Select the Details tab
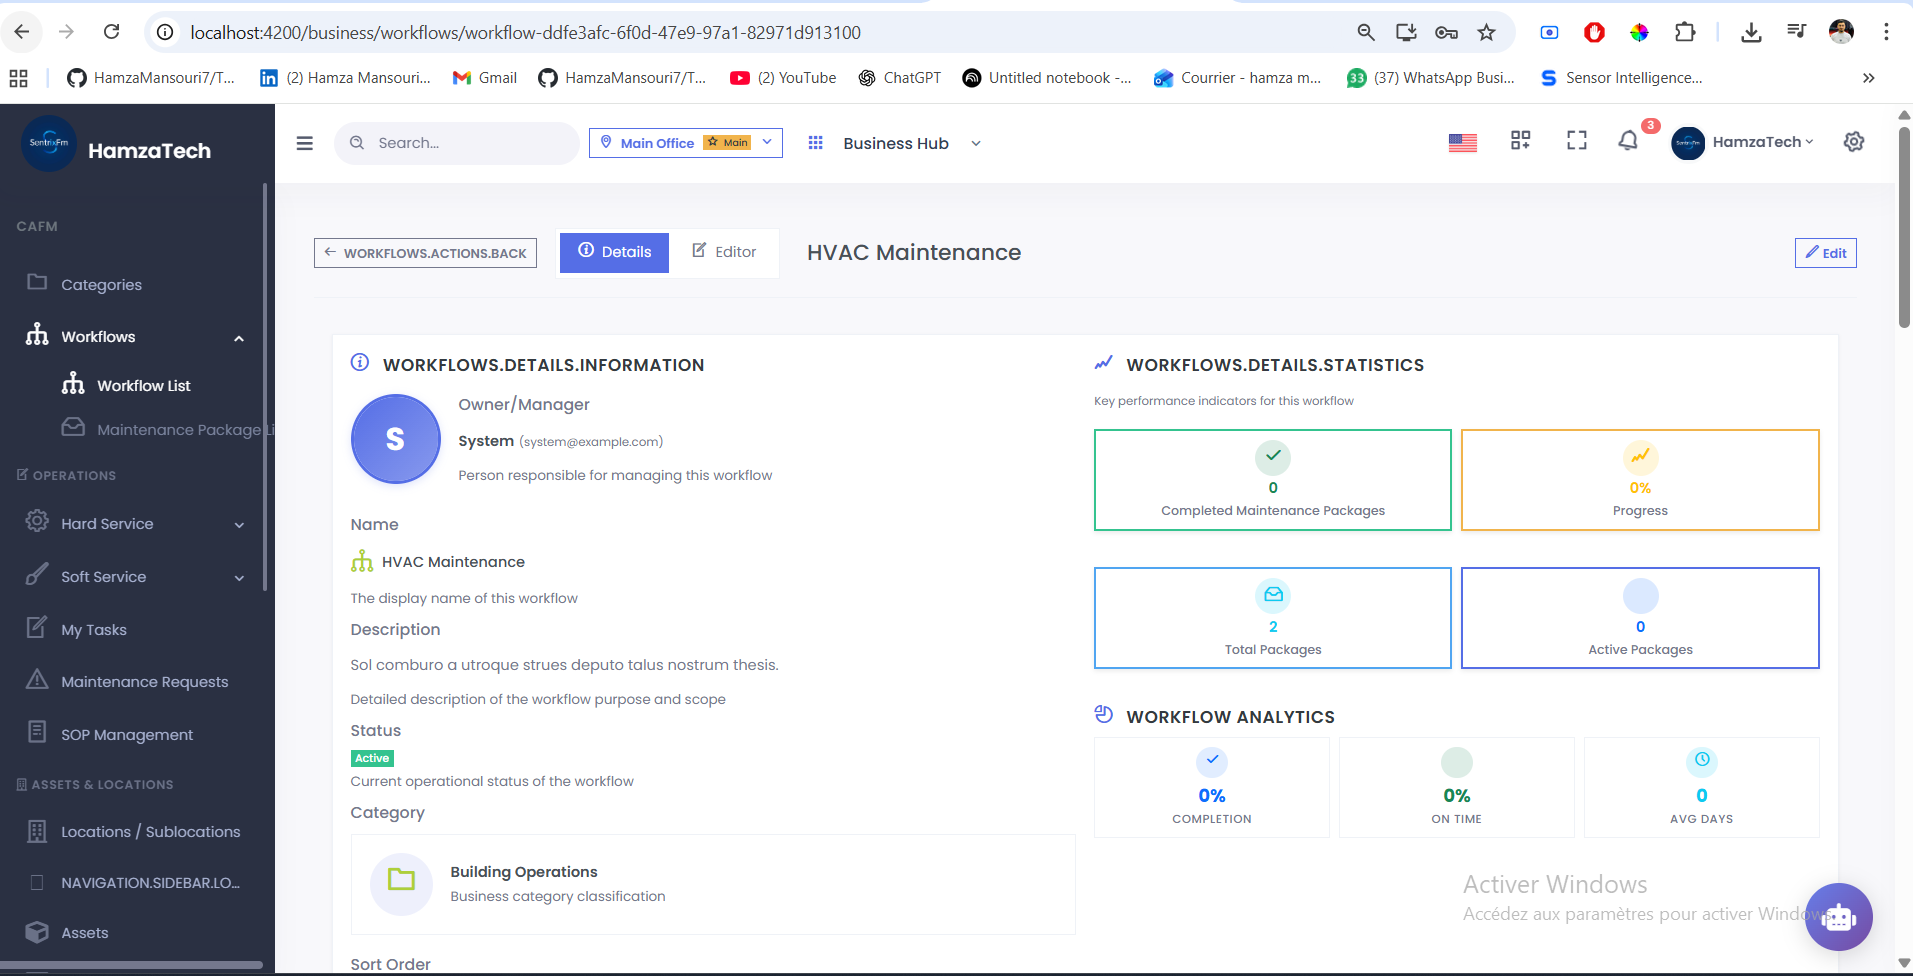1913x976 pixels. [613, 252]
